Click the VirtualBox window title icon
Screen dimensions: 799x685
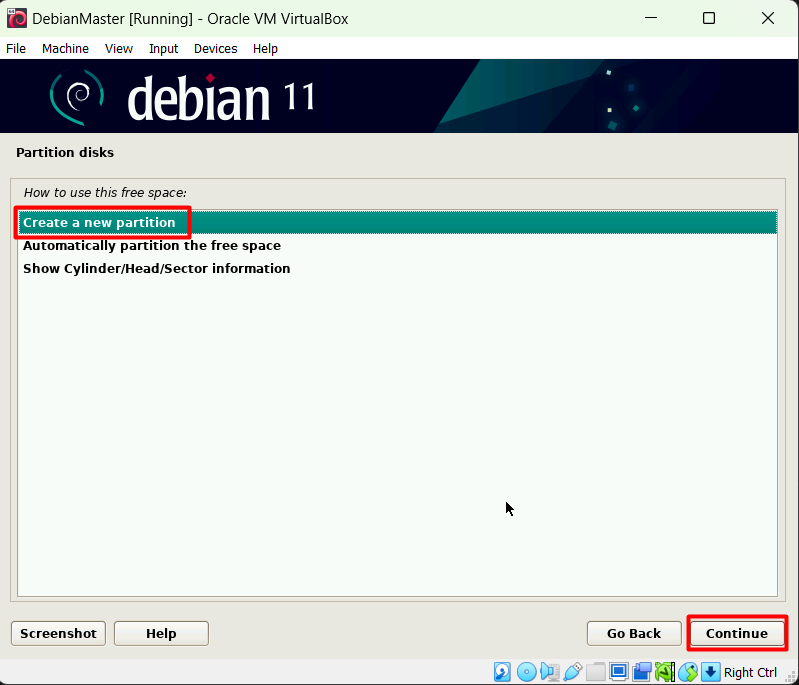pyautogui.click(x=17, y=18)
